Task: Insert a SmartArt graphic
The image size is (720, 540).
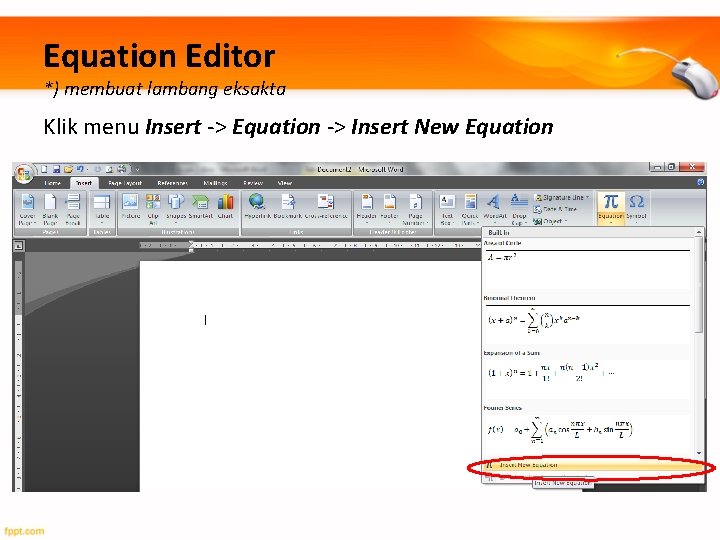Action: (200, 206)
